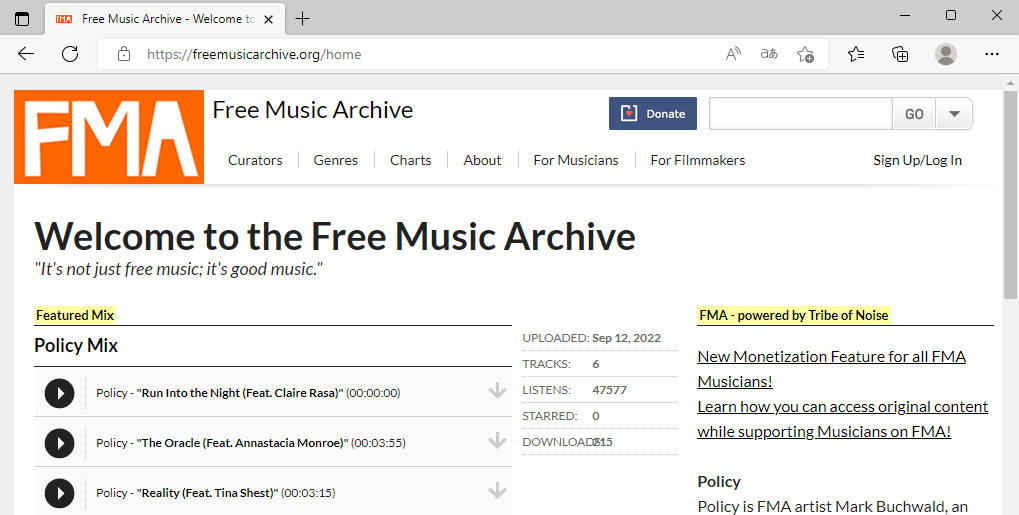Open a new tab with plus button
This screenshot has width=1019, height=515.
pyautogui.click(x=302, y=19)
